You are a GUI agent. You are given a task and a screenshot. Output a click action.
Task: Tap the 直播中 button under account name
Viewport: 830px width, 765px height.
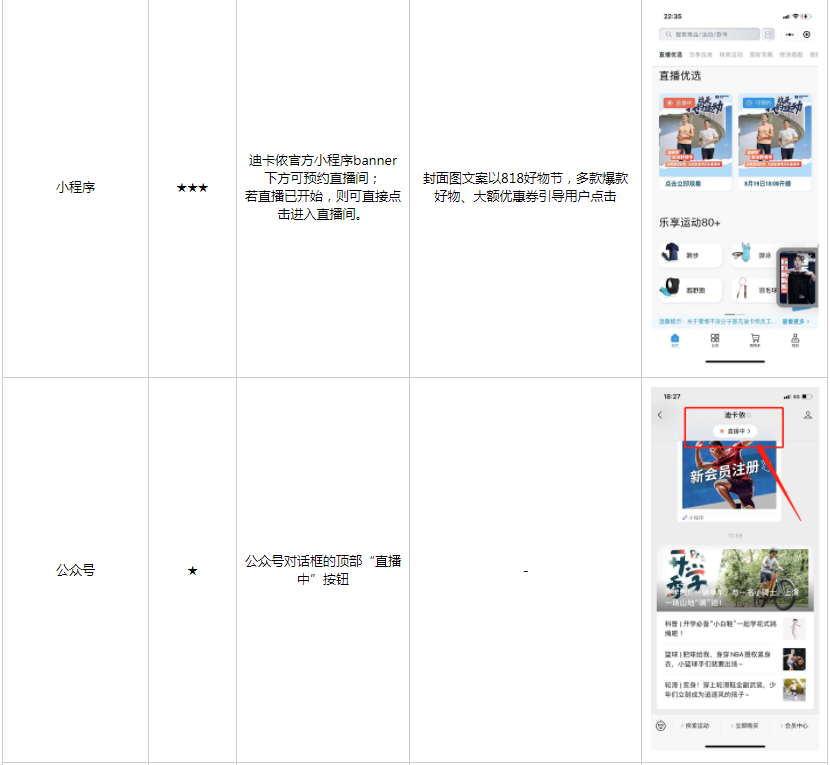coord(735,431)
